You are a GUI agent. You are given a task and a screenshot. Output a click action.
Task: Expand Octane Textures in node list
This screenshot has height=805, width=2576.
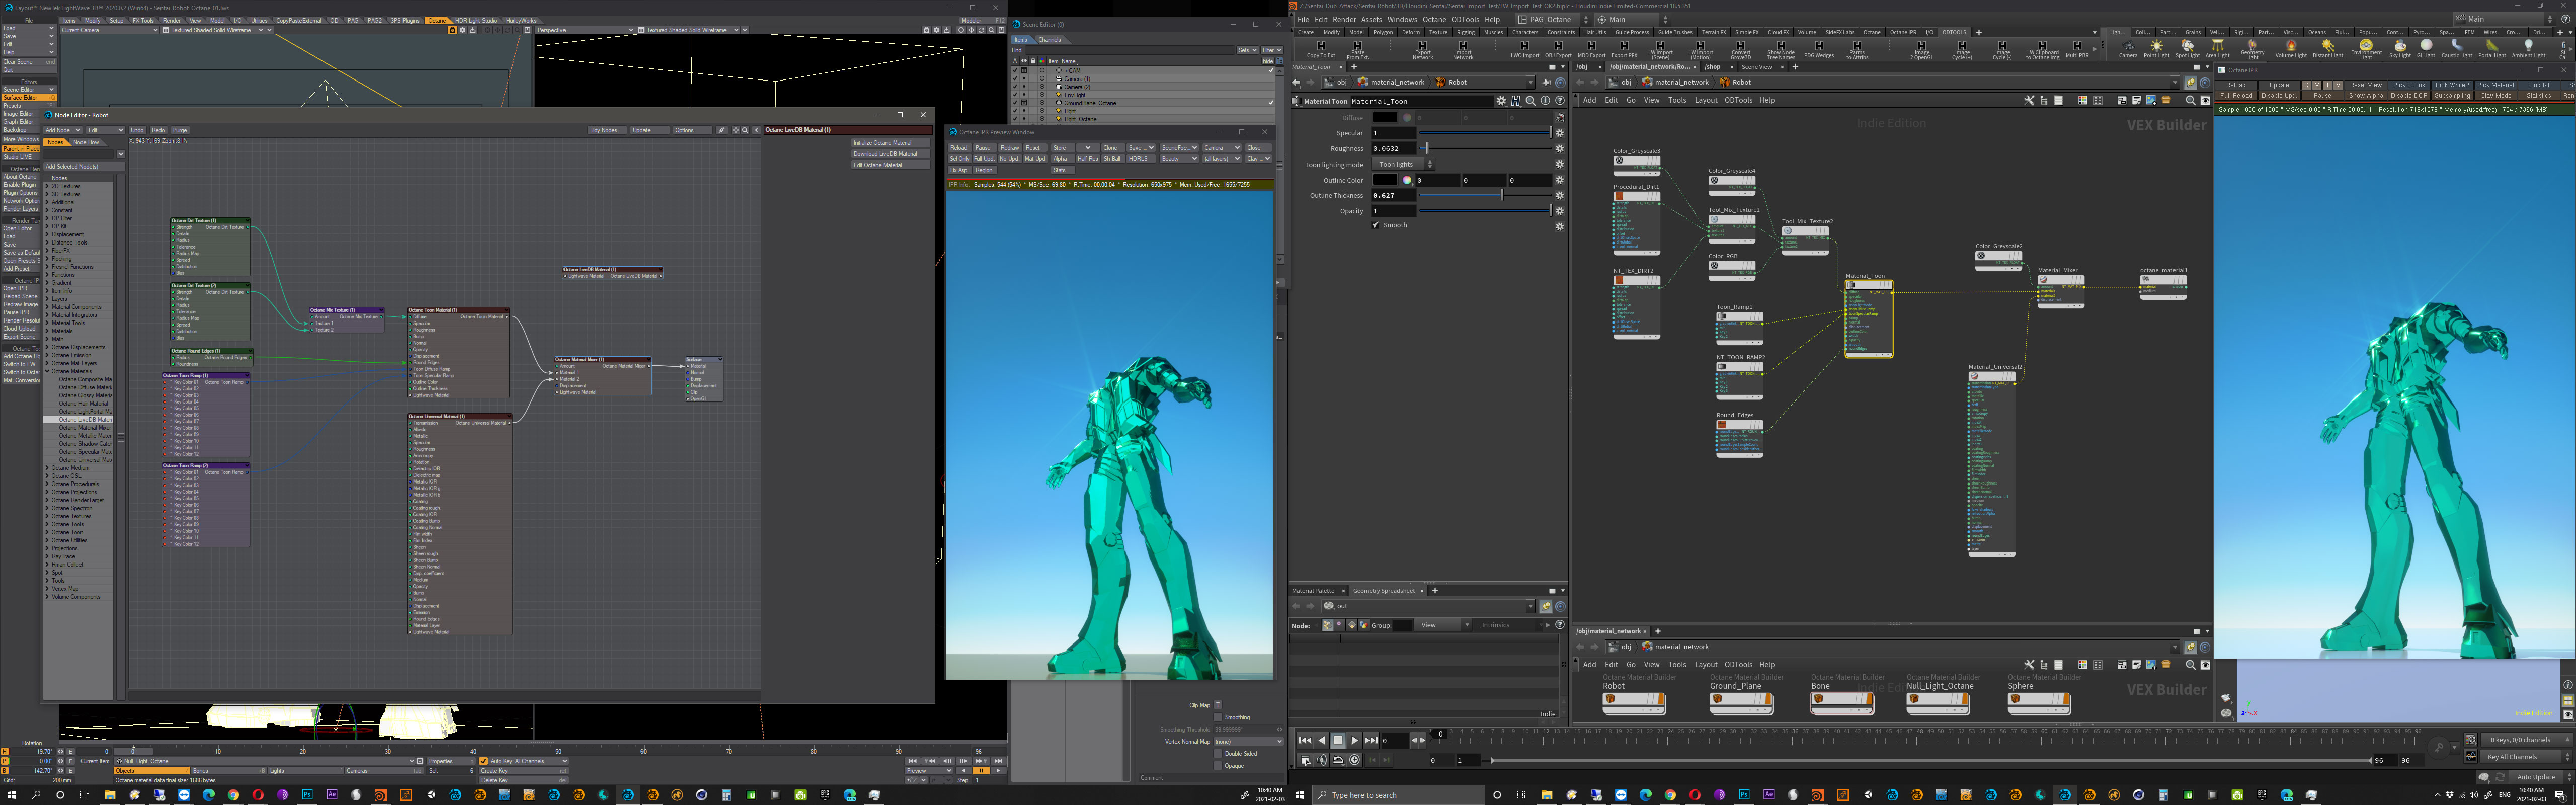tap(48, 516)
